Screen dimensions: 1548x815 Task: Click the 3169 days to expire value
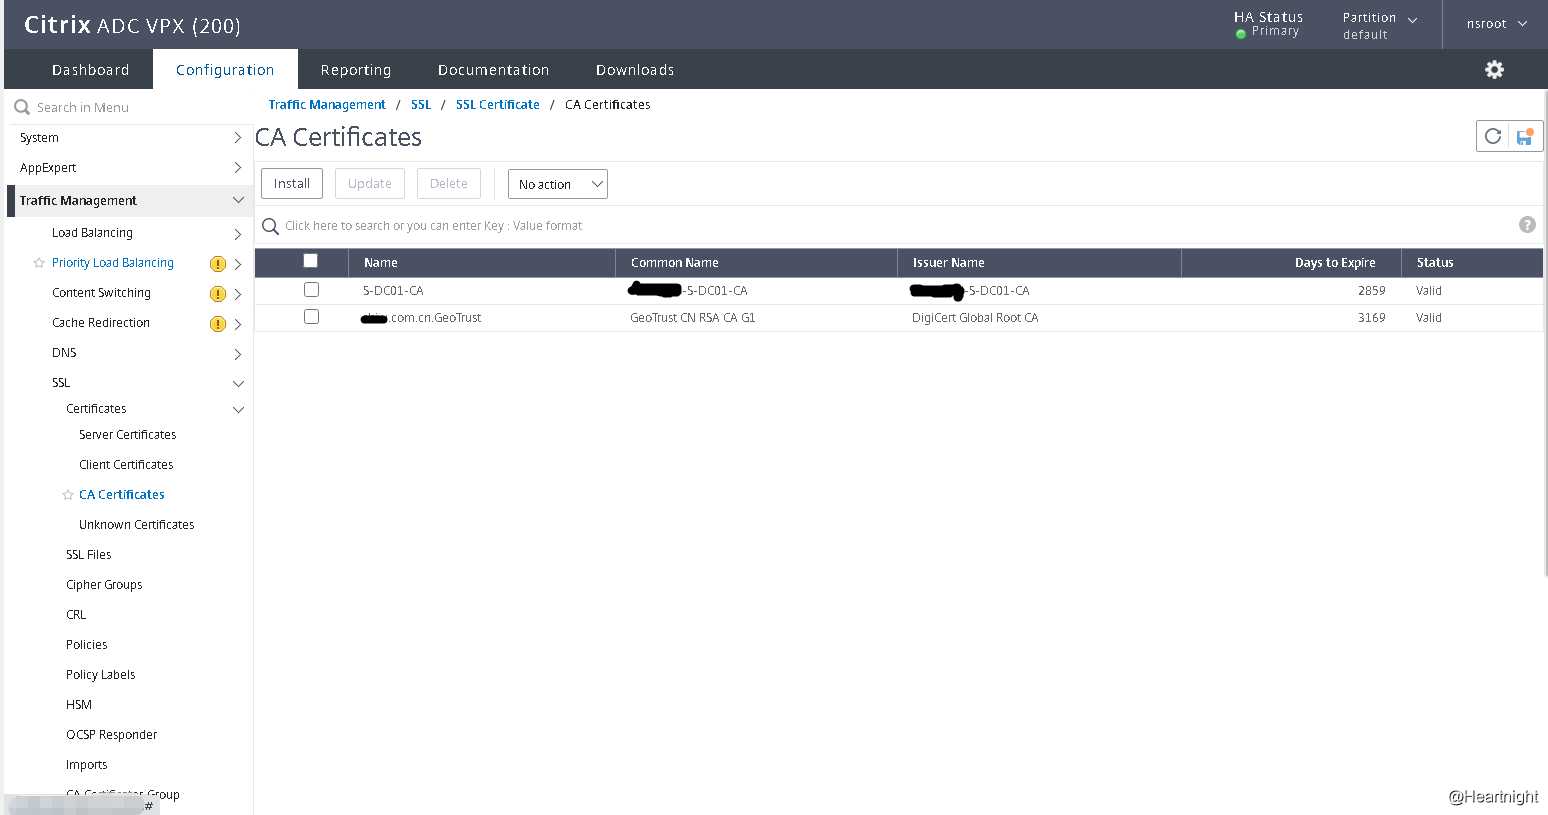(1372, 318)
